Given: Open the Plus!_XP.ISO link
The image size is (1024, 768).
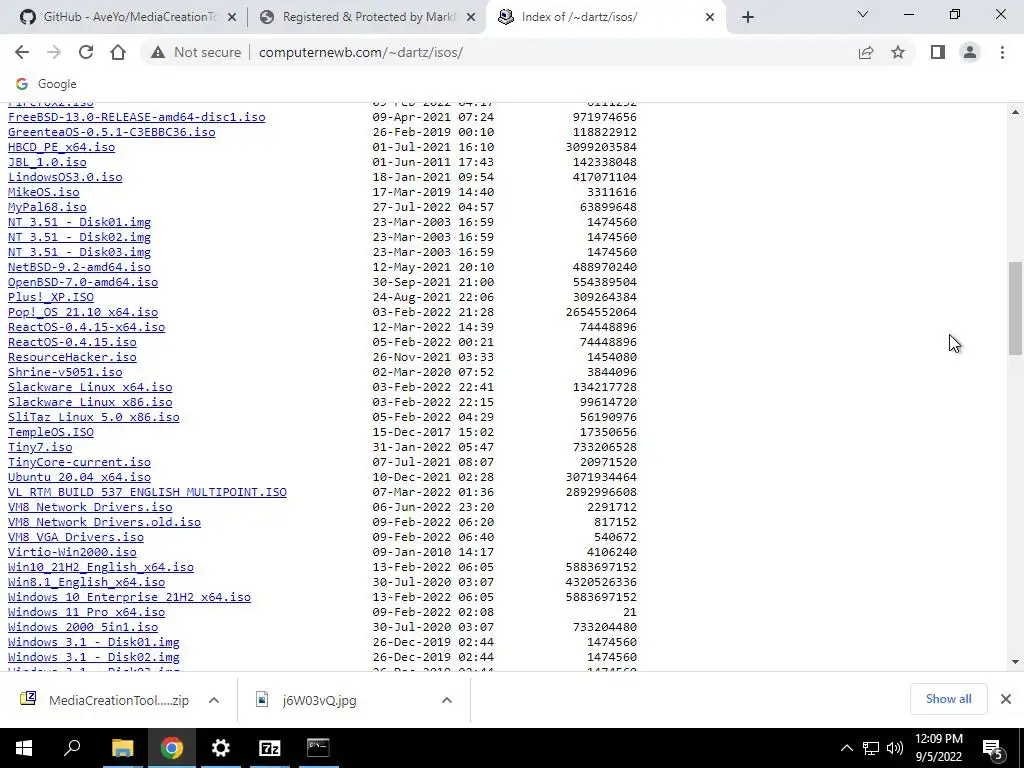Looking at the screenshot, I should click(51, 297).
